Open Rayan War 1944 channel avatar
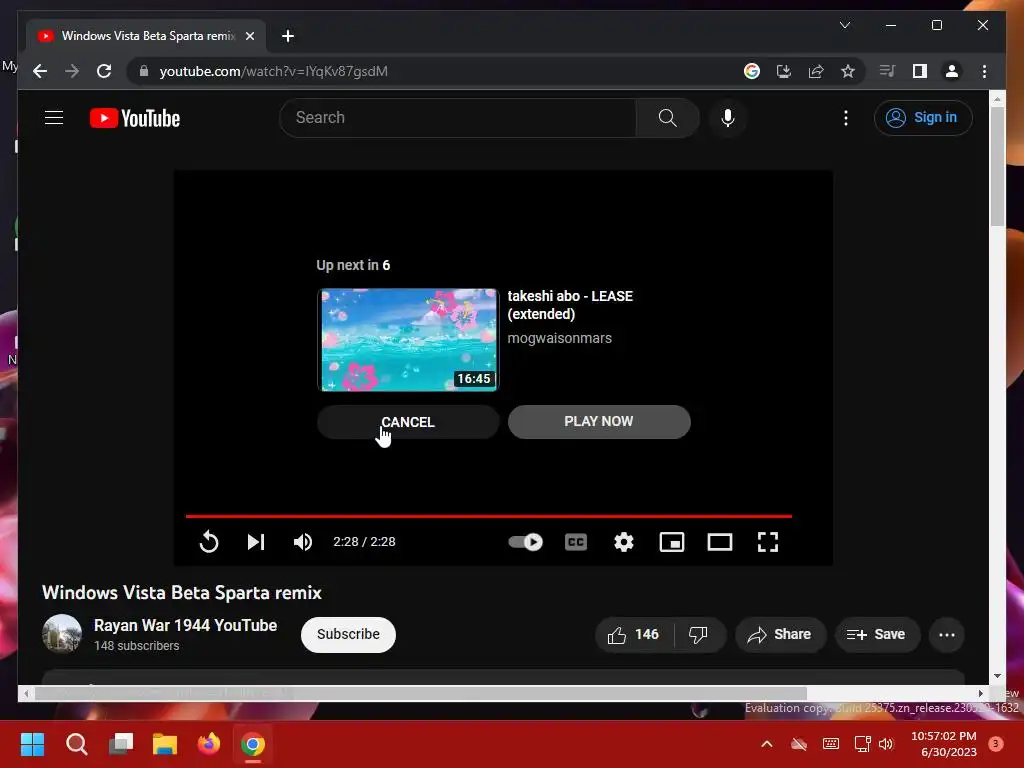Screen dimensions: 1024x768 (62, 633)
